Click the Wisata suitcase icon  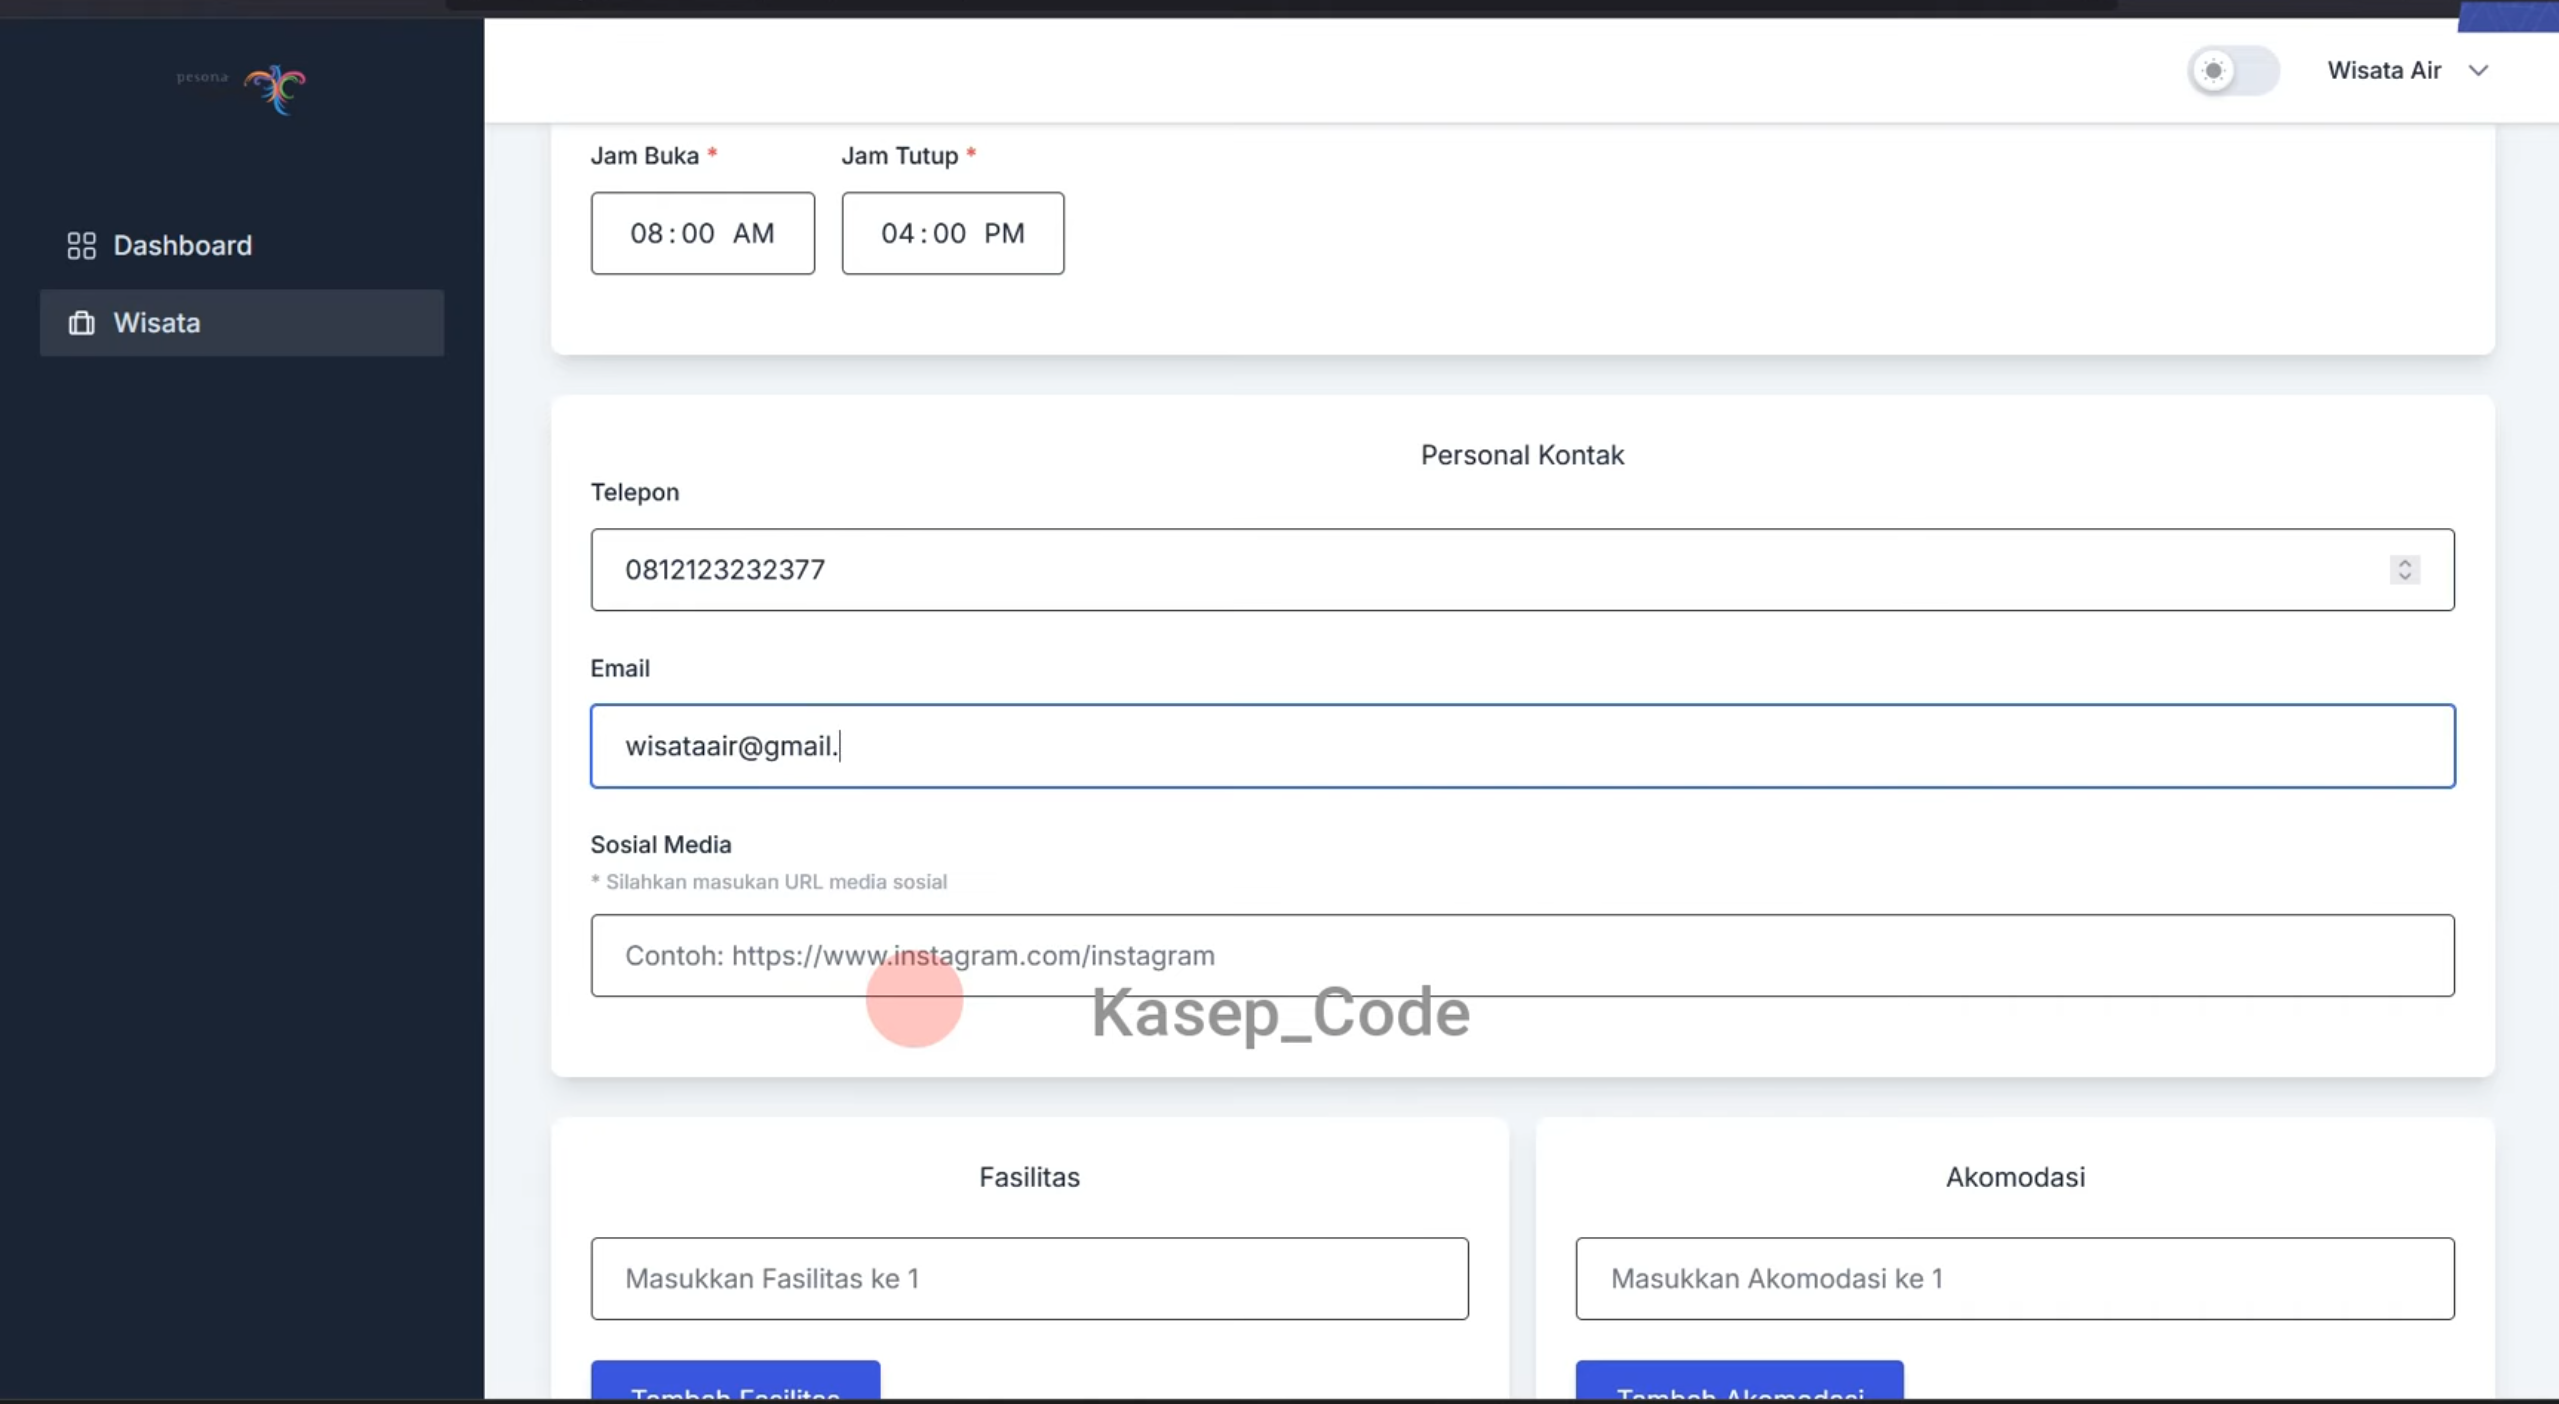pos(81,323)
